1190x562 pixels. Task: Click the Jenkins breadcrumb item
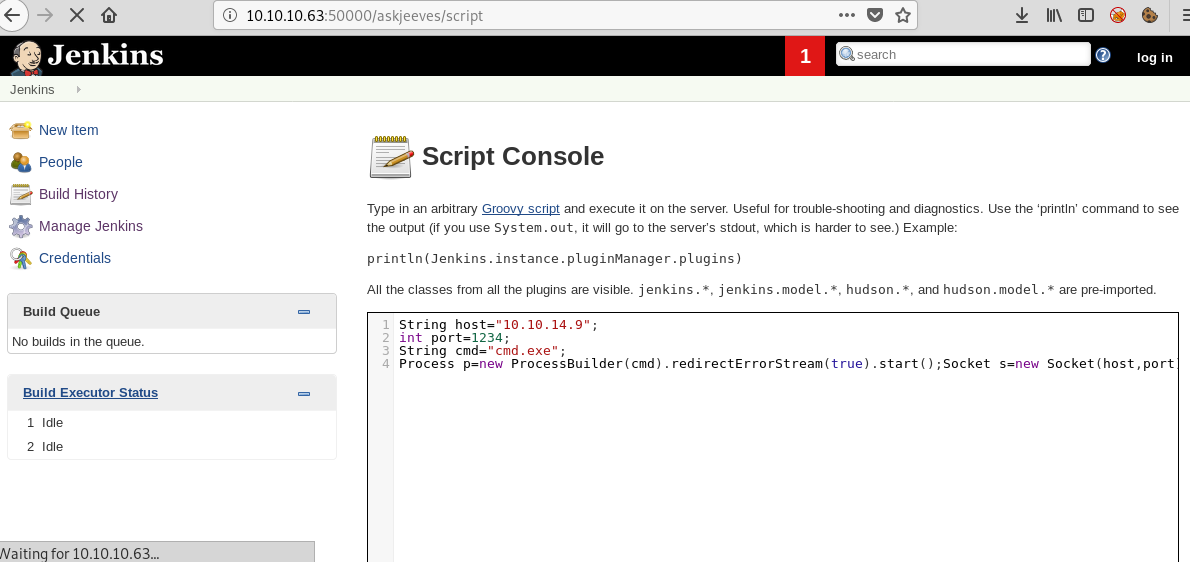click(x=32, y=89)
